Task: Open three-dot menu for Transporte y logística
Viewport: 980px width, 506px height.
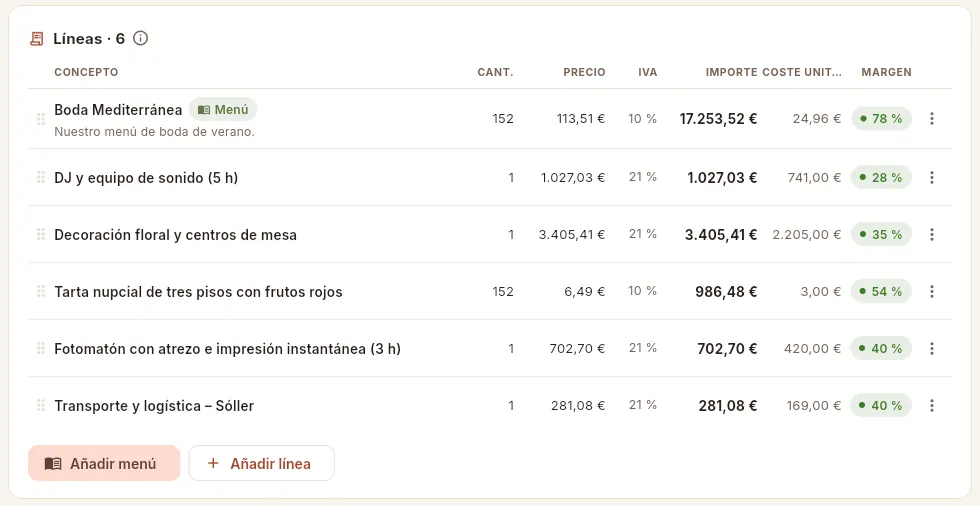Action: tap(931, 405)
